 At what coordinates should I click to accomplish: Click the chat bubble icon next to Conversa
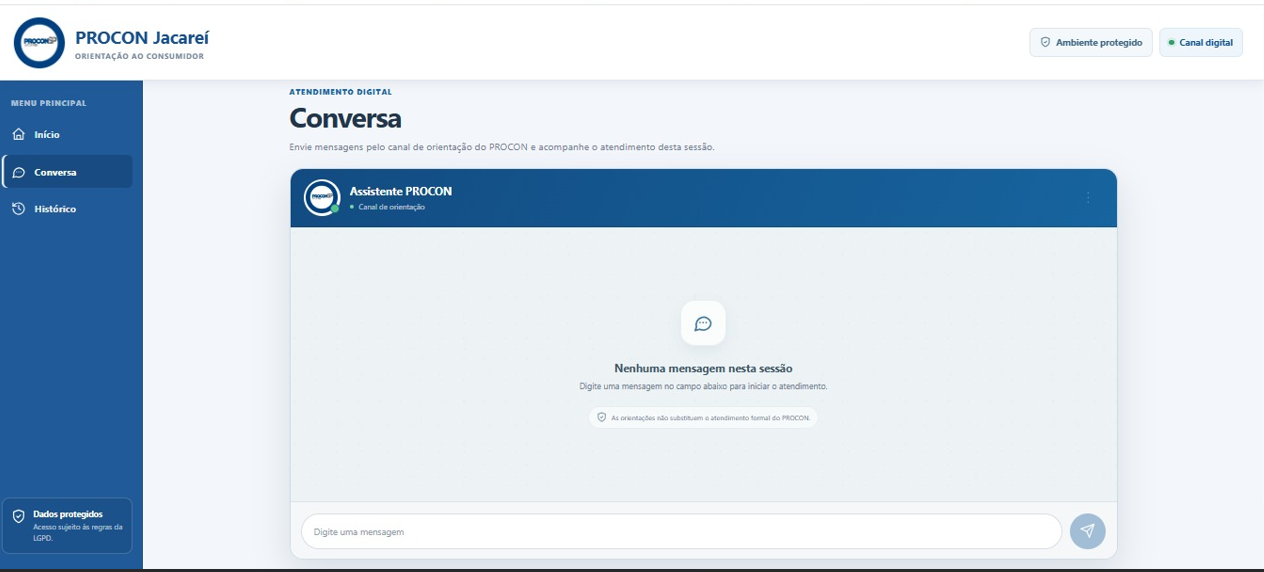pos(18,172)
